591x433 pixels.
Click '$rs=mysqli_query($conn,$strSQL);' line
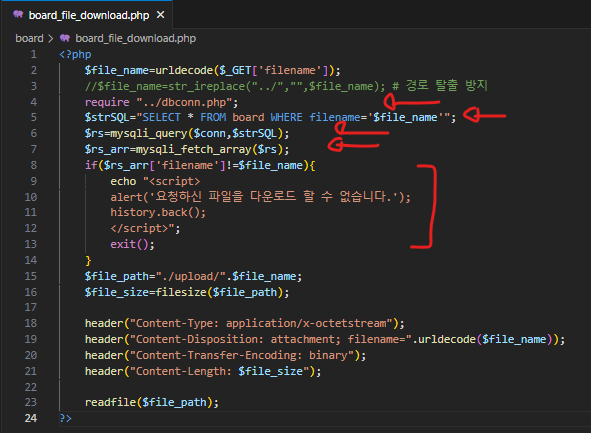click(187, 133)
